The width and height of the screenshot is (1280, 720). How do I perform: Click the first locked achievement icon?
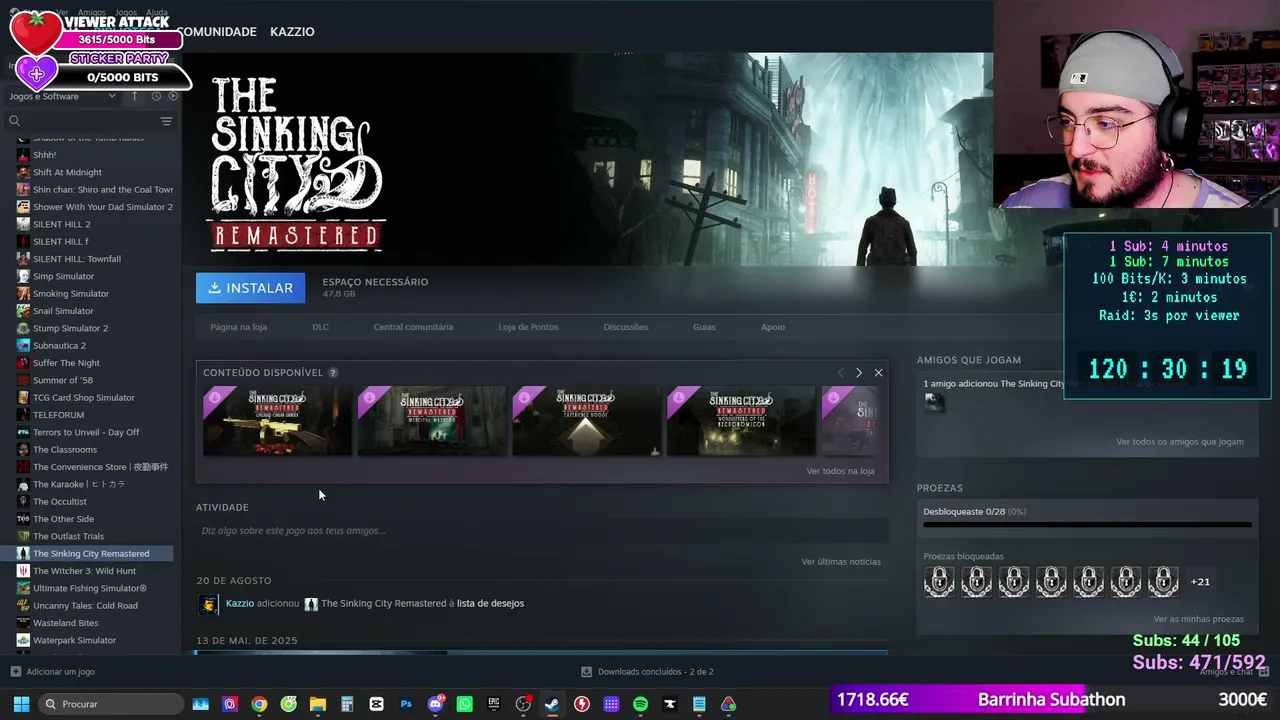coord(939,581)
